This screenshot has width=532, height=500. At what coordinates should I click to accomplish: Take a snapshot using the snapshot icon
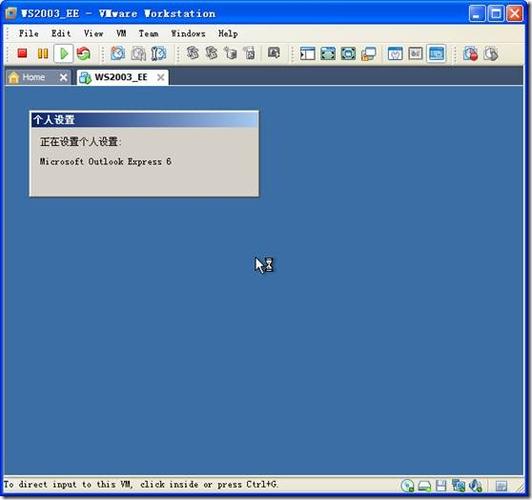pyautogui.click(x=118, y=54)
